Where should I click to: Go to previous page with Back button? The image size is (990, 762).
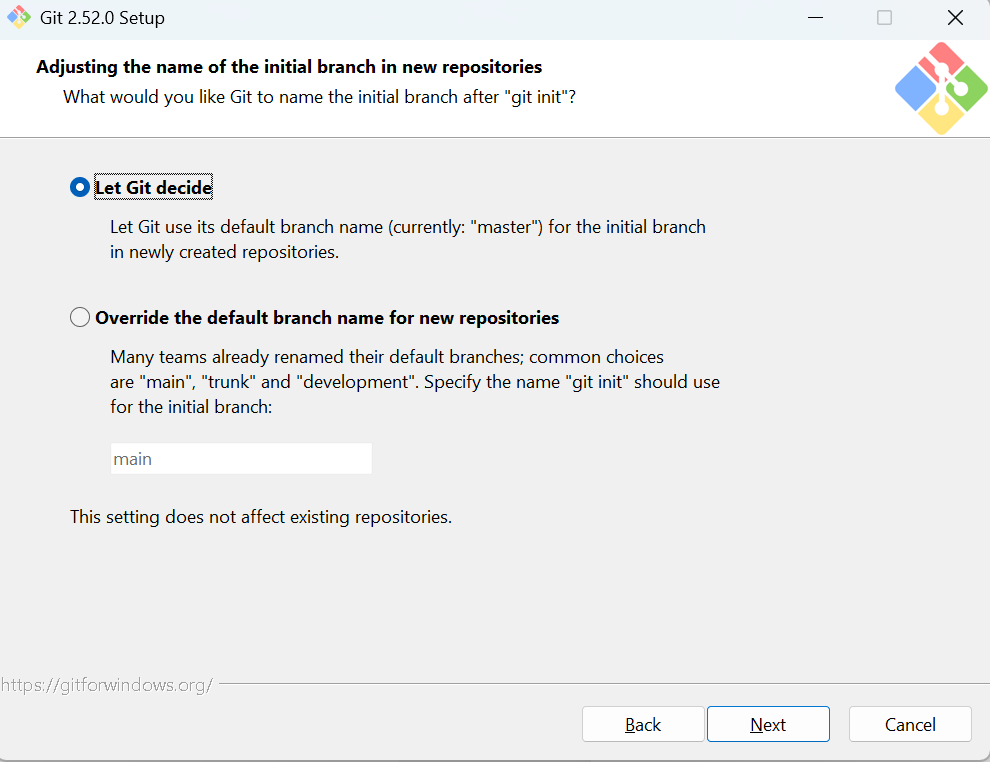(643, 724)
